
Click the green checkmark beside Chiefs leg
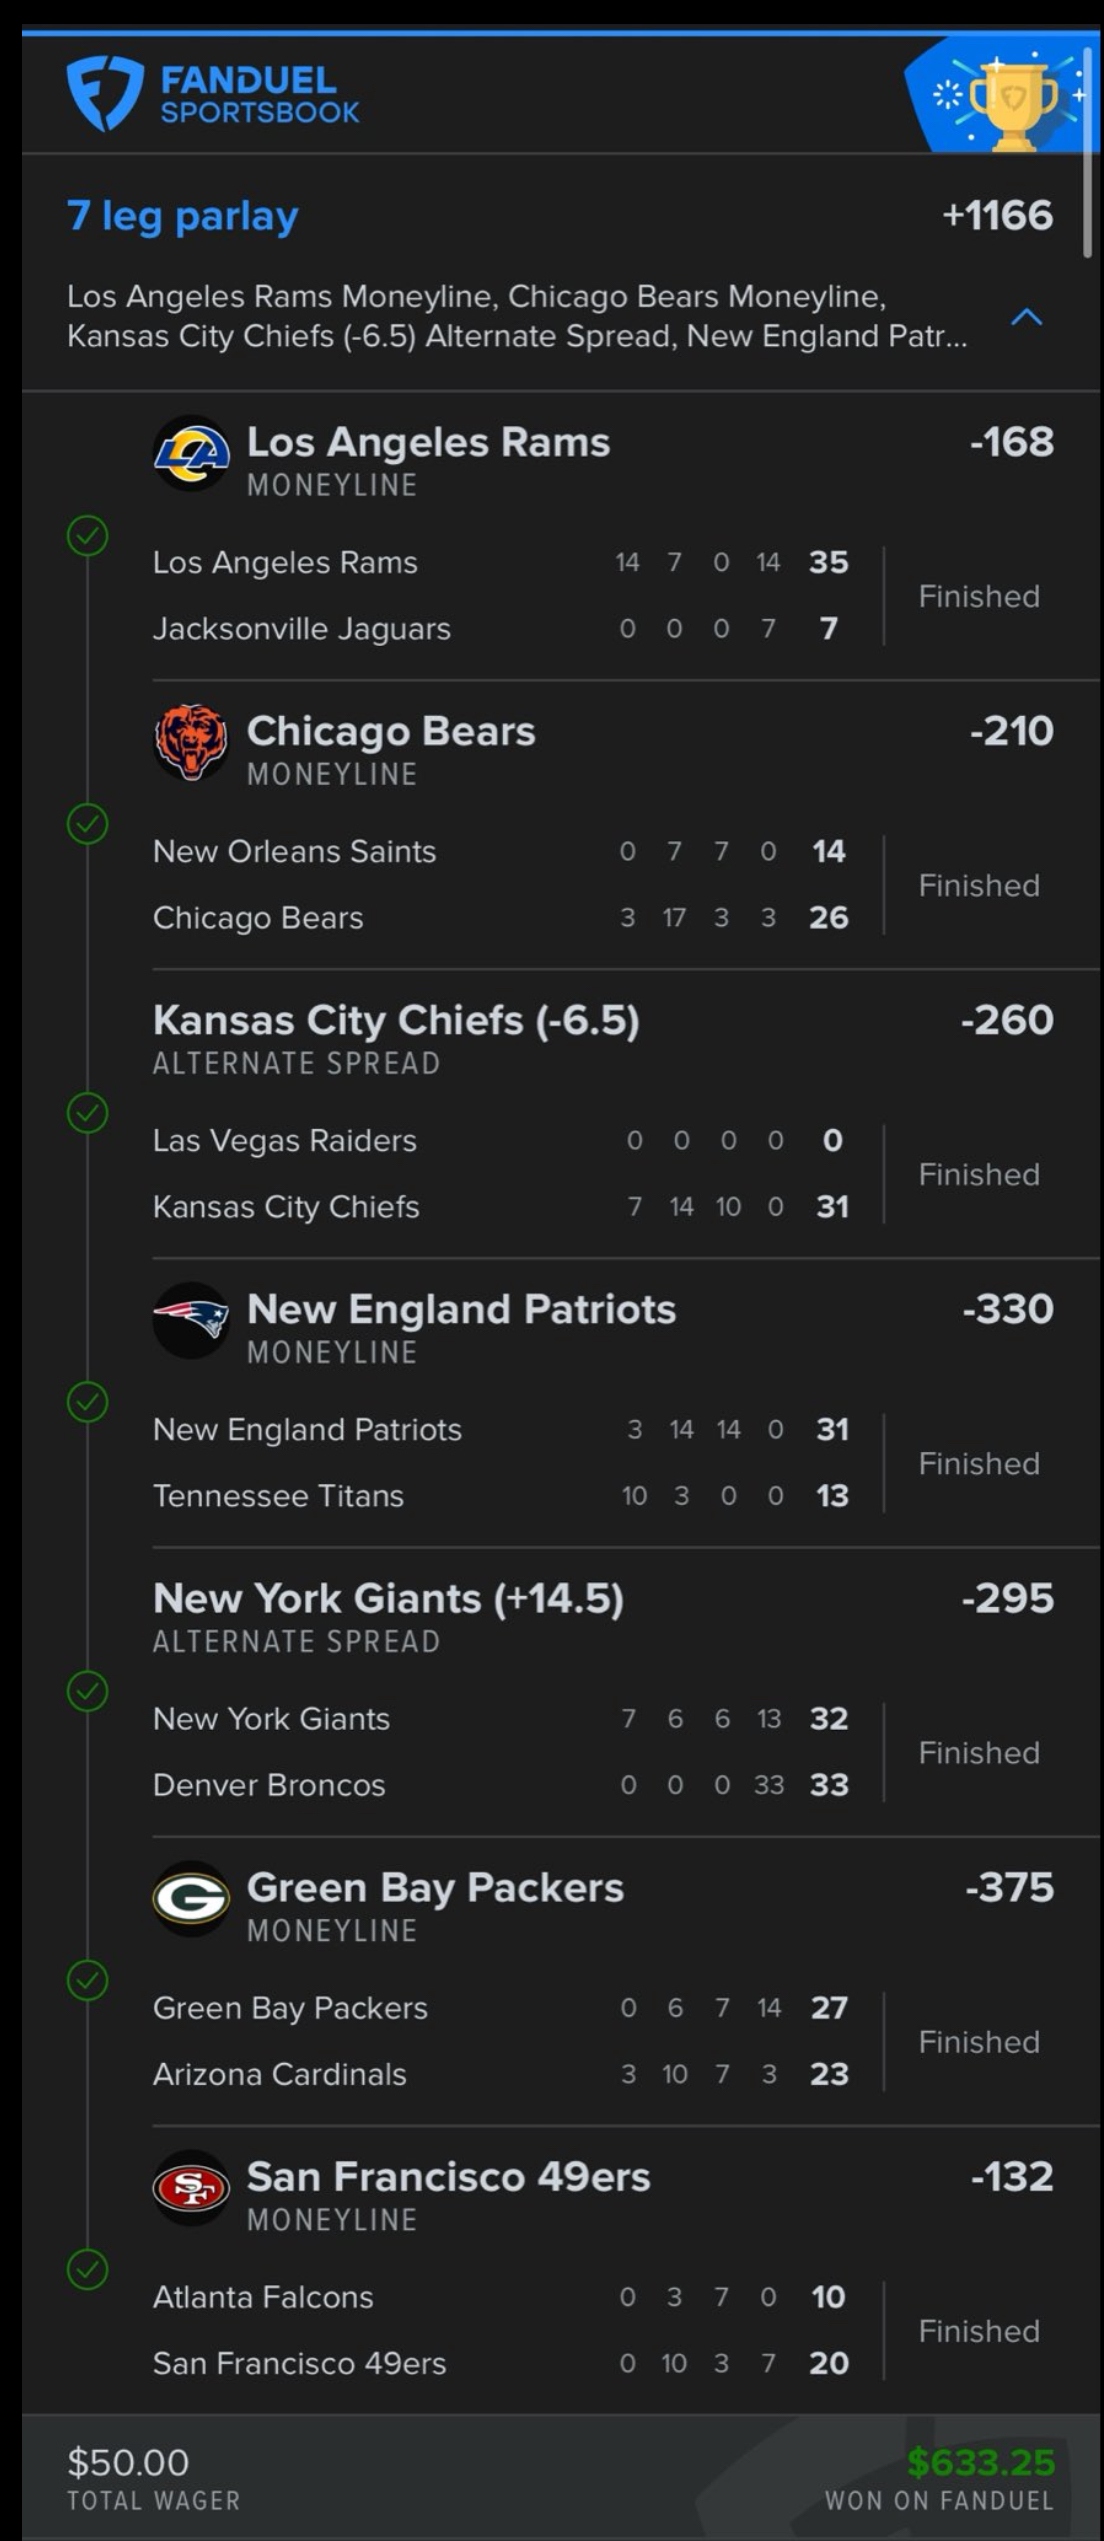click(x=87, y=1113)
